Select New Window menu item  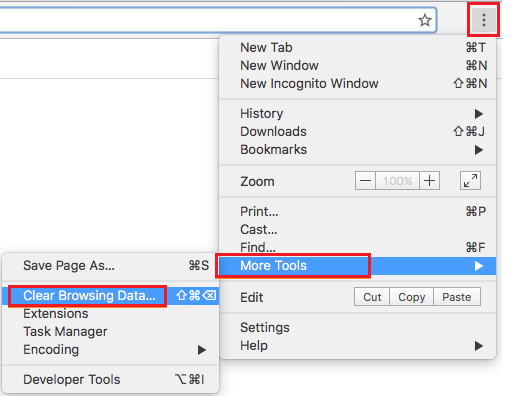tap(357, 66)
